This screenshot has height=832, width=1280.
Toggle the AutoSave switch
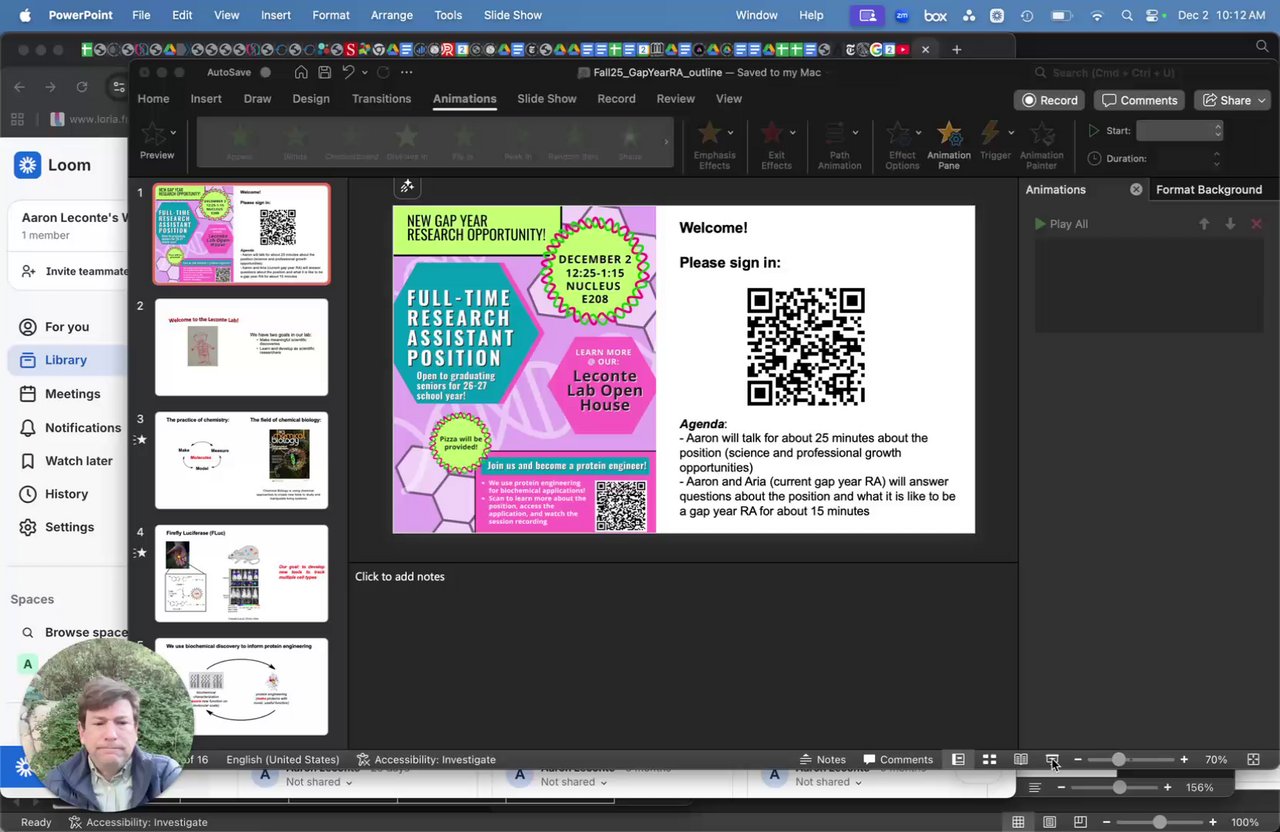point(265,72)
